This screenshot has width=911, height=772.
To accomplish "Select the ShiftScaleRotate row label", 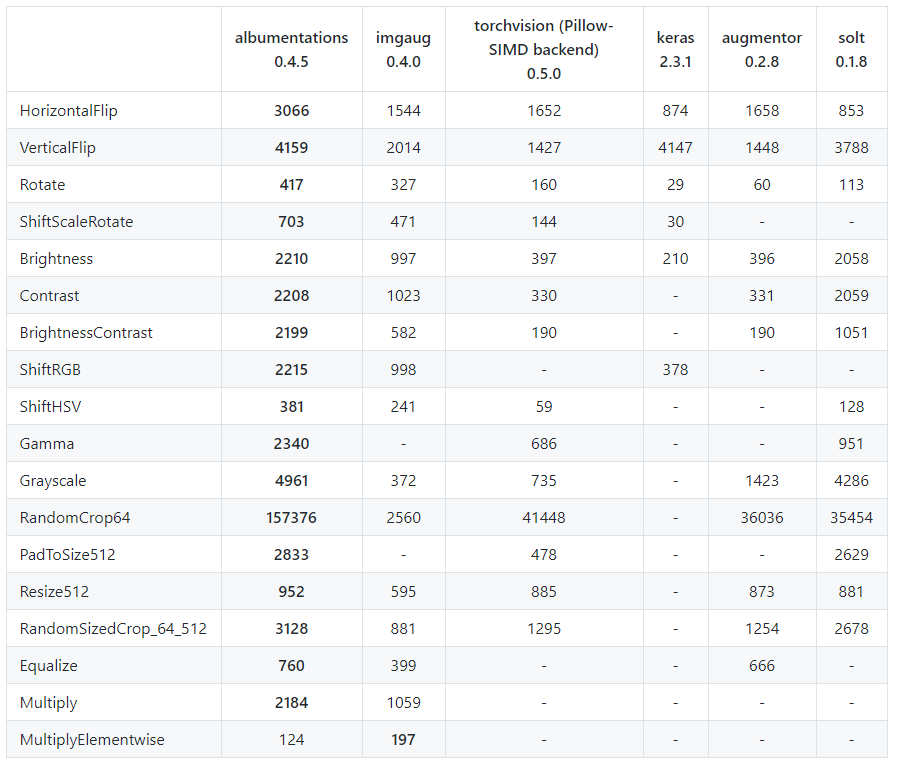I will (x=76, y=222).
